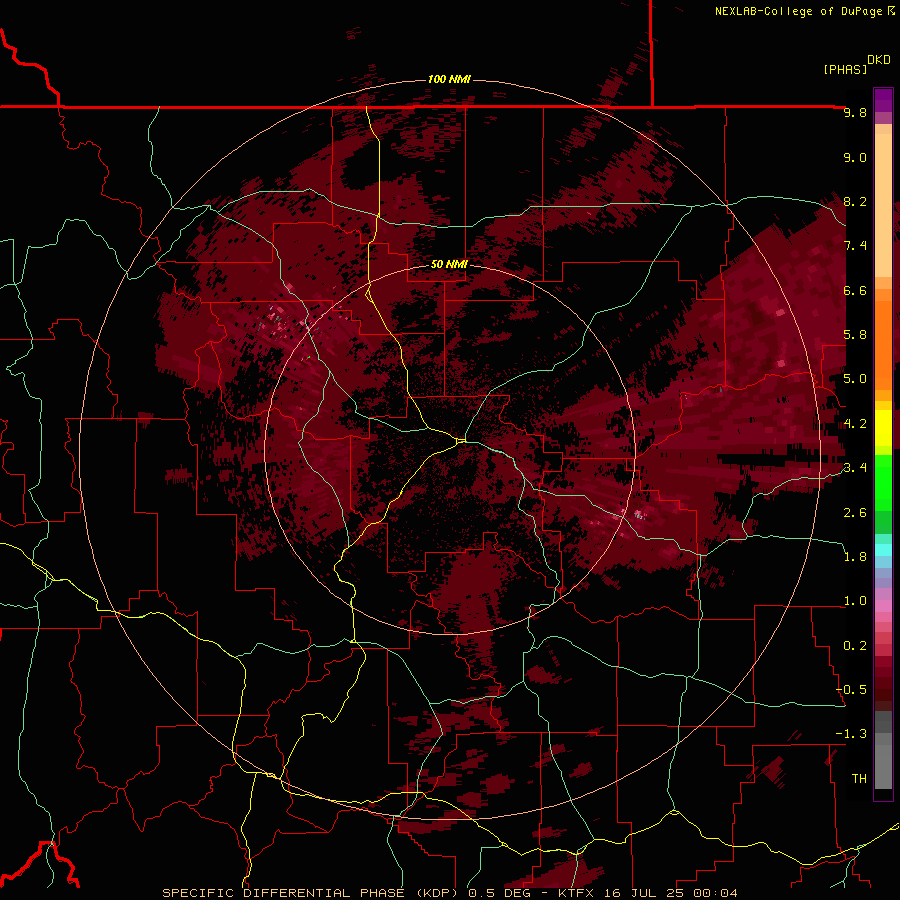The image size is (900, 900).
Task: Click the 4.2 legend value
Action: (x=855, y=424)
